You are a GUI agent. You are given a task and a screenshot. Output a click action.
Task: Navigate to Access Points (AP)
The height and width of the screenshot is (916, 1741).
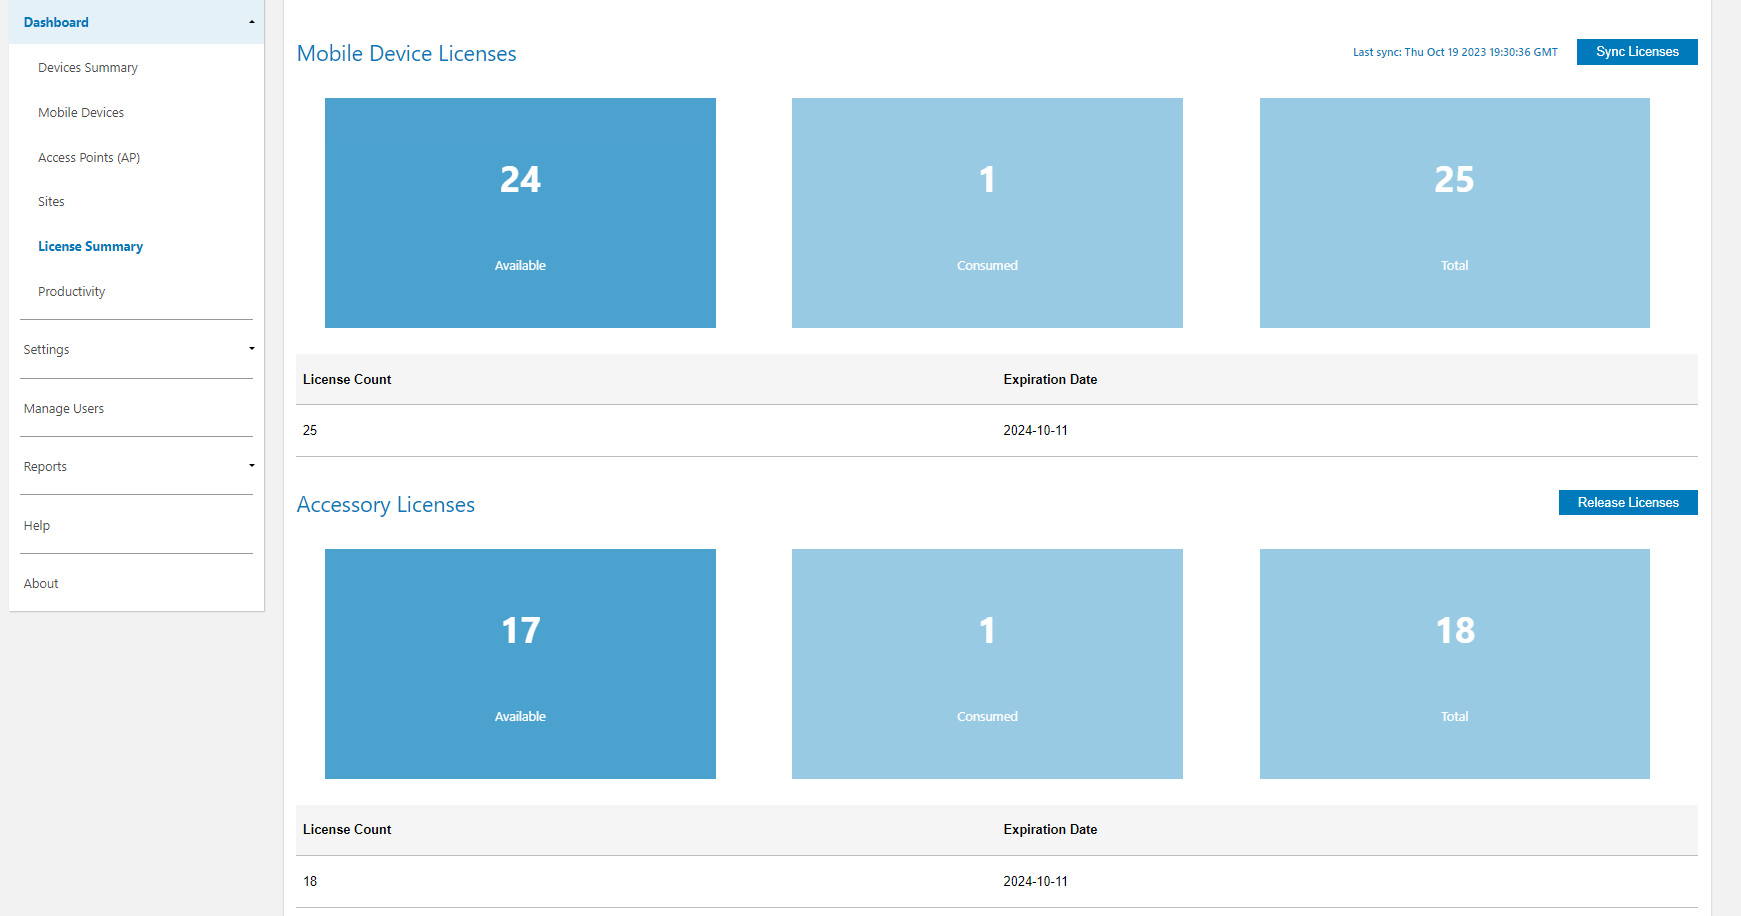(89, 157)
